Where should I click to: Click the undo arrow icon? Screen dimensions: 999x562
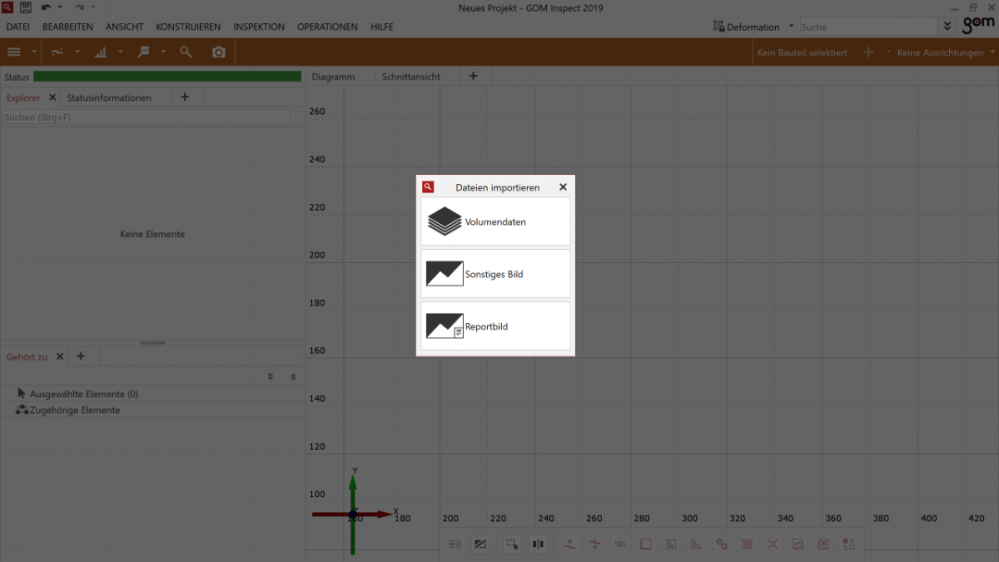[46, 7]
